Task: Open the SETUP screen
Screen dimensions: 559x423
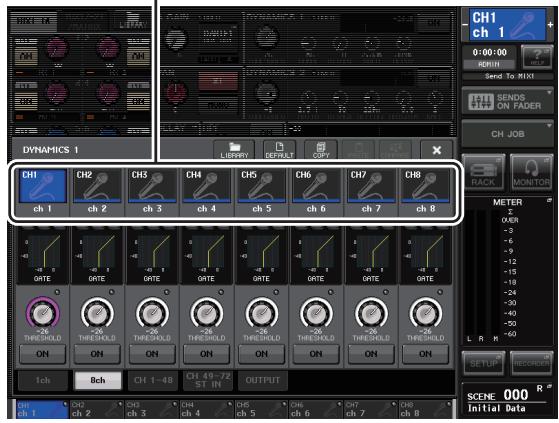Action: pyautogui.click(x=483, y=363)
